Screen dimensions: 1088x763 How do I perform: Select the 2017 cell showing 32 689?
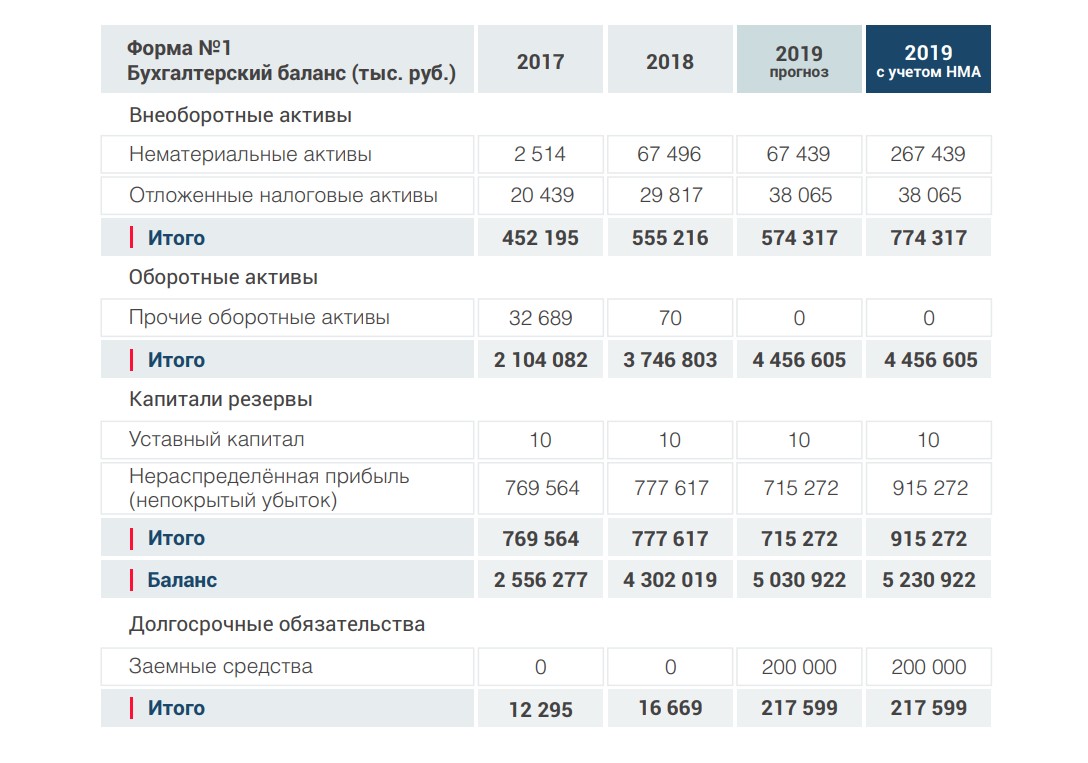[541, 318]
